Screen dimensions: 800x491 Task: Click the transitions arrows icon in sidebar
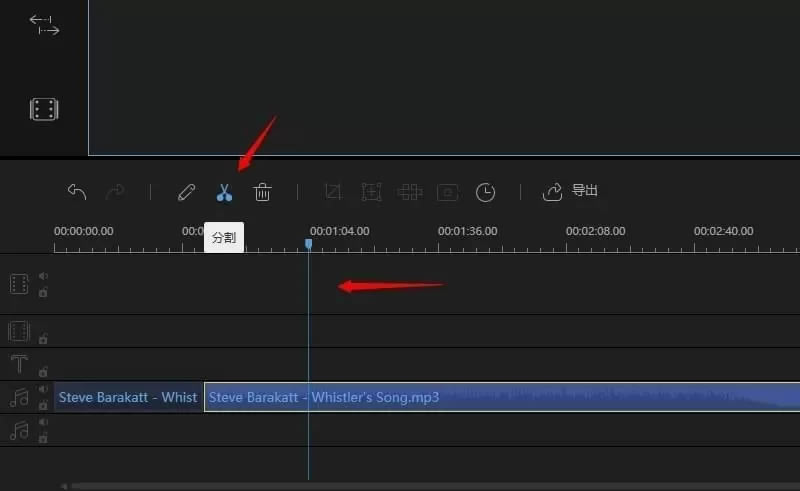click(x=44, y=25)
